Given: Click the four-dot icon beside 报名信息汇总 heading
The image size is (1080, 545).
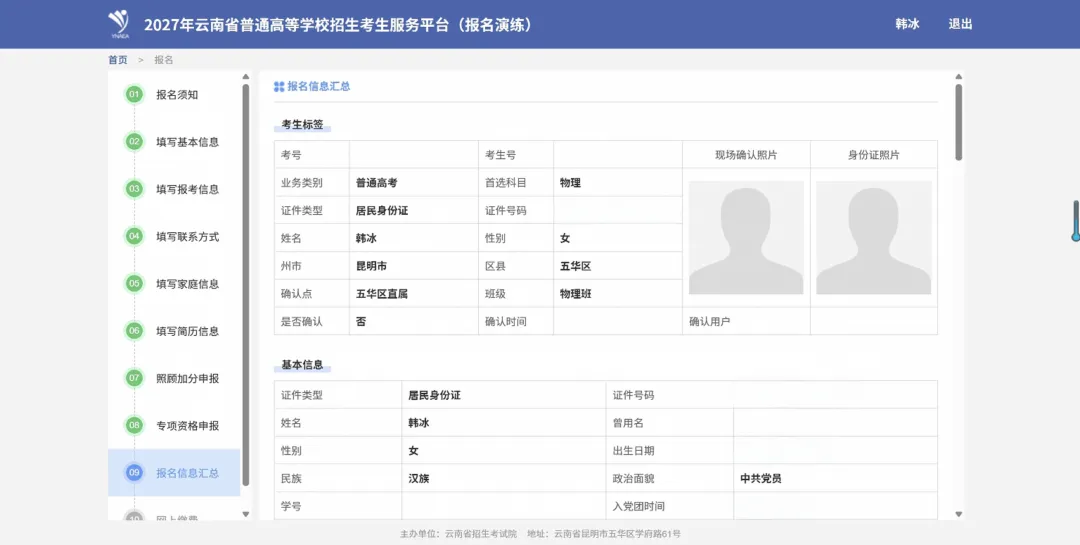Looking at the screenshot, I should (x=279, y=87).
